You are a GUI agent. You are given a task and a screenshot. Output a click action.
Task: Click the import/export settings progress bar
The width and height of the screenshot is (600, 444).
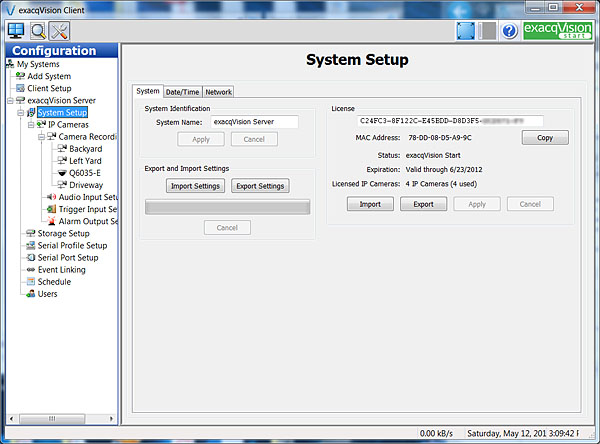[227, 207]
